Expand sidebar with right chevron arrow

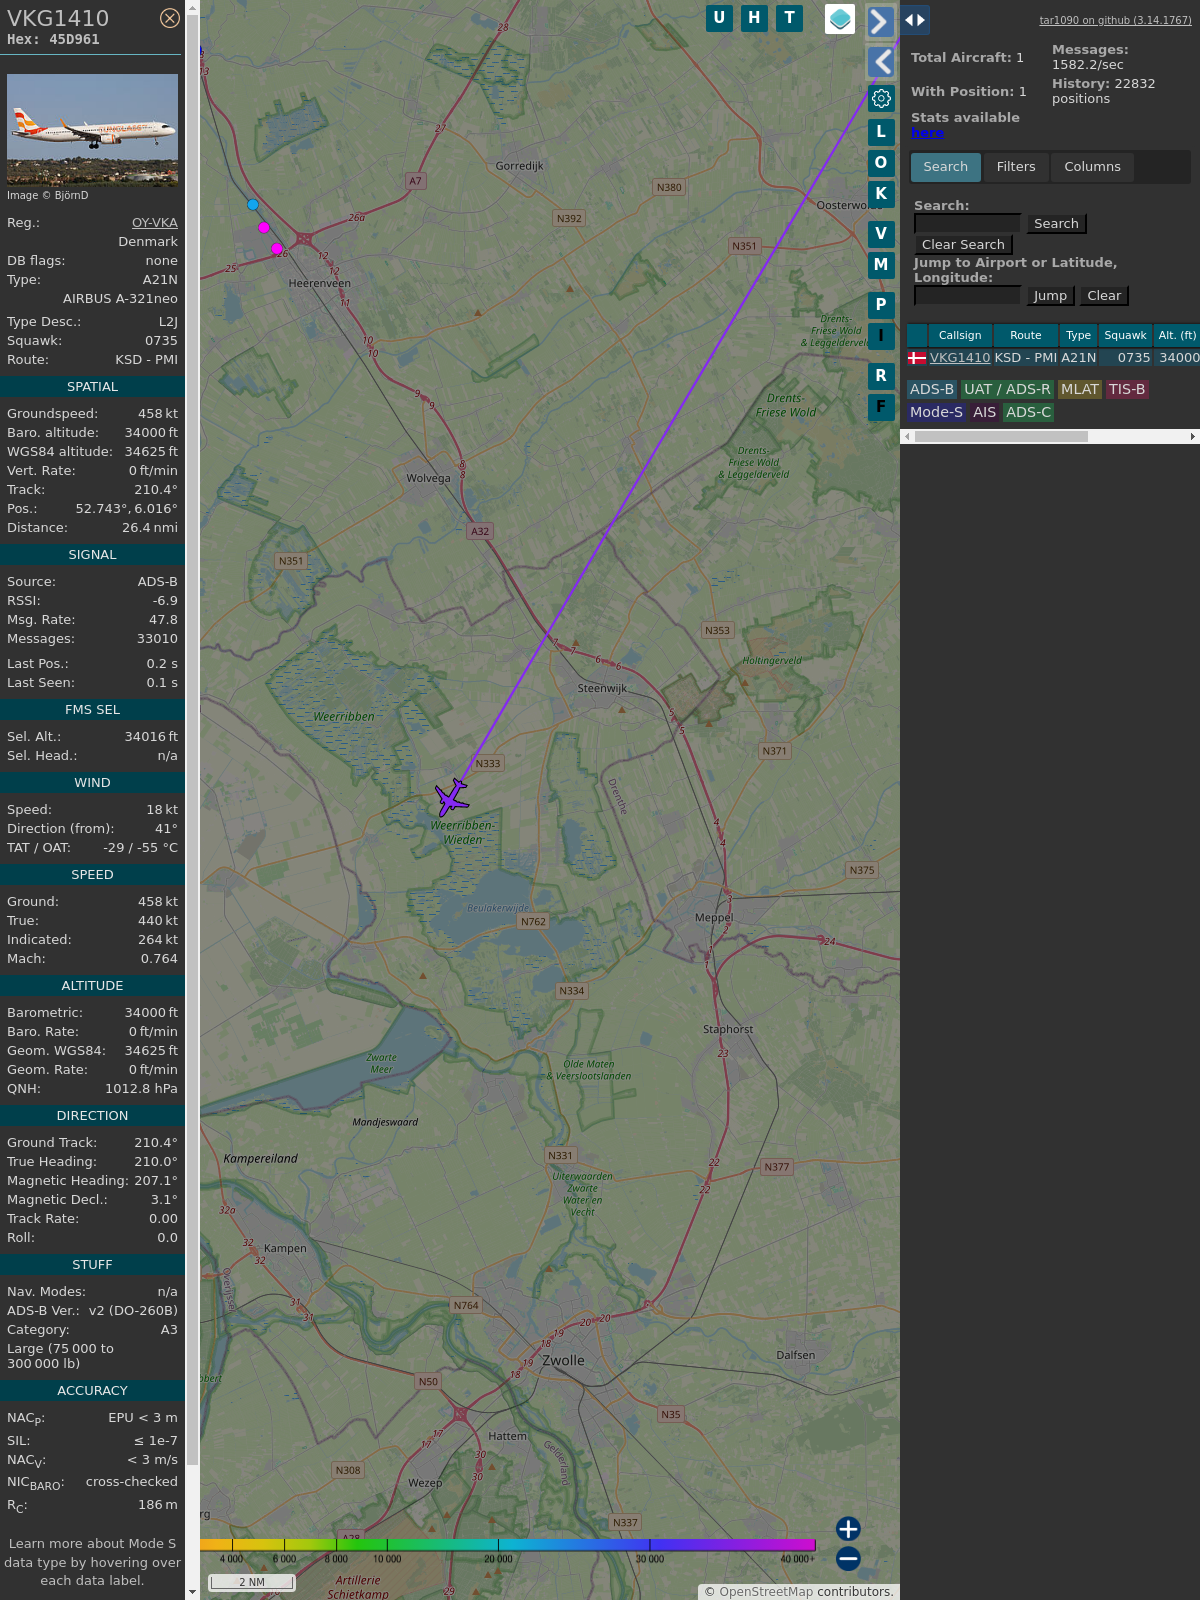tap(880, 21)
